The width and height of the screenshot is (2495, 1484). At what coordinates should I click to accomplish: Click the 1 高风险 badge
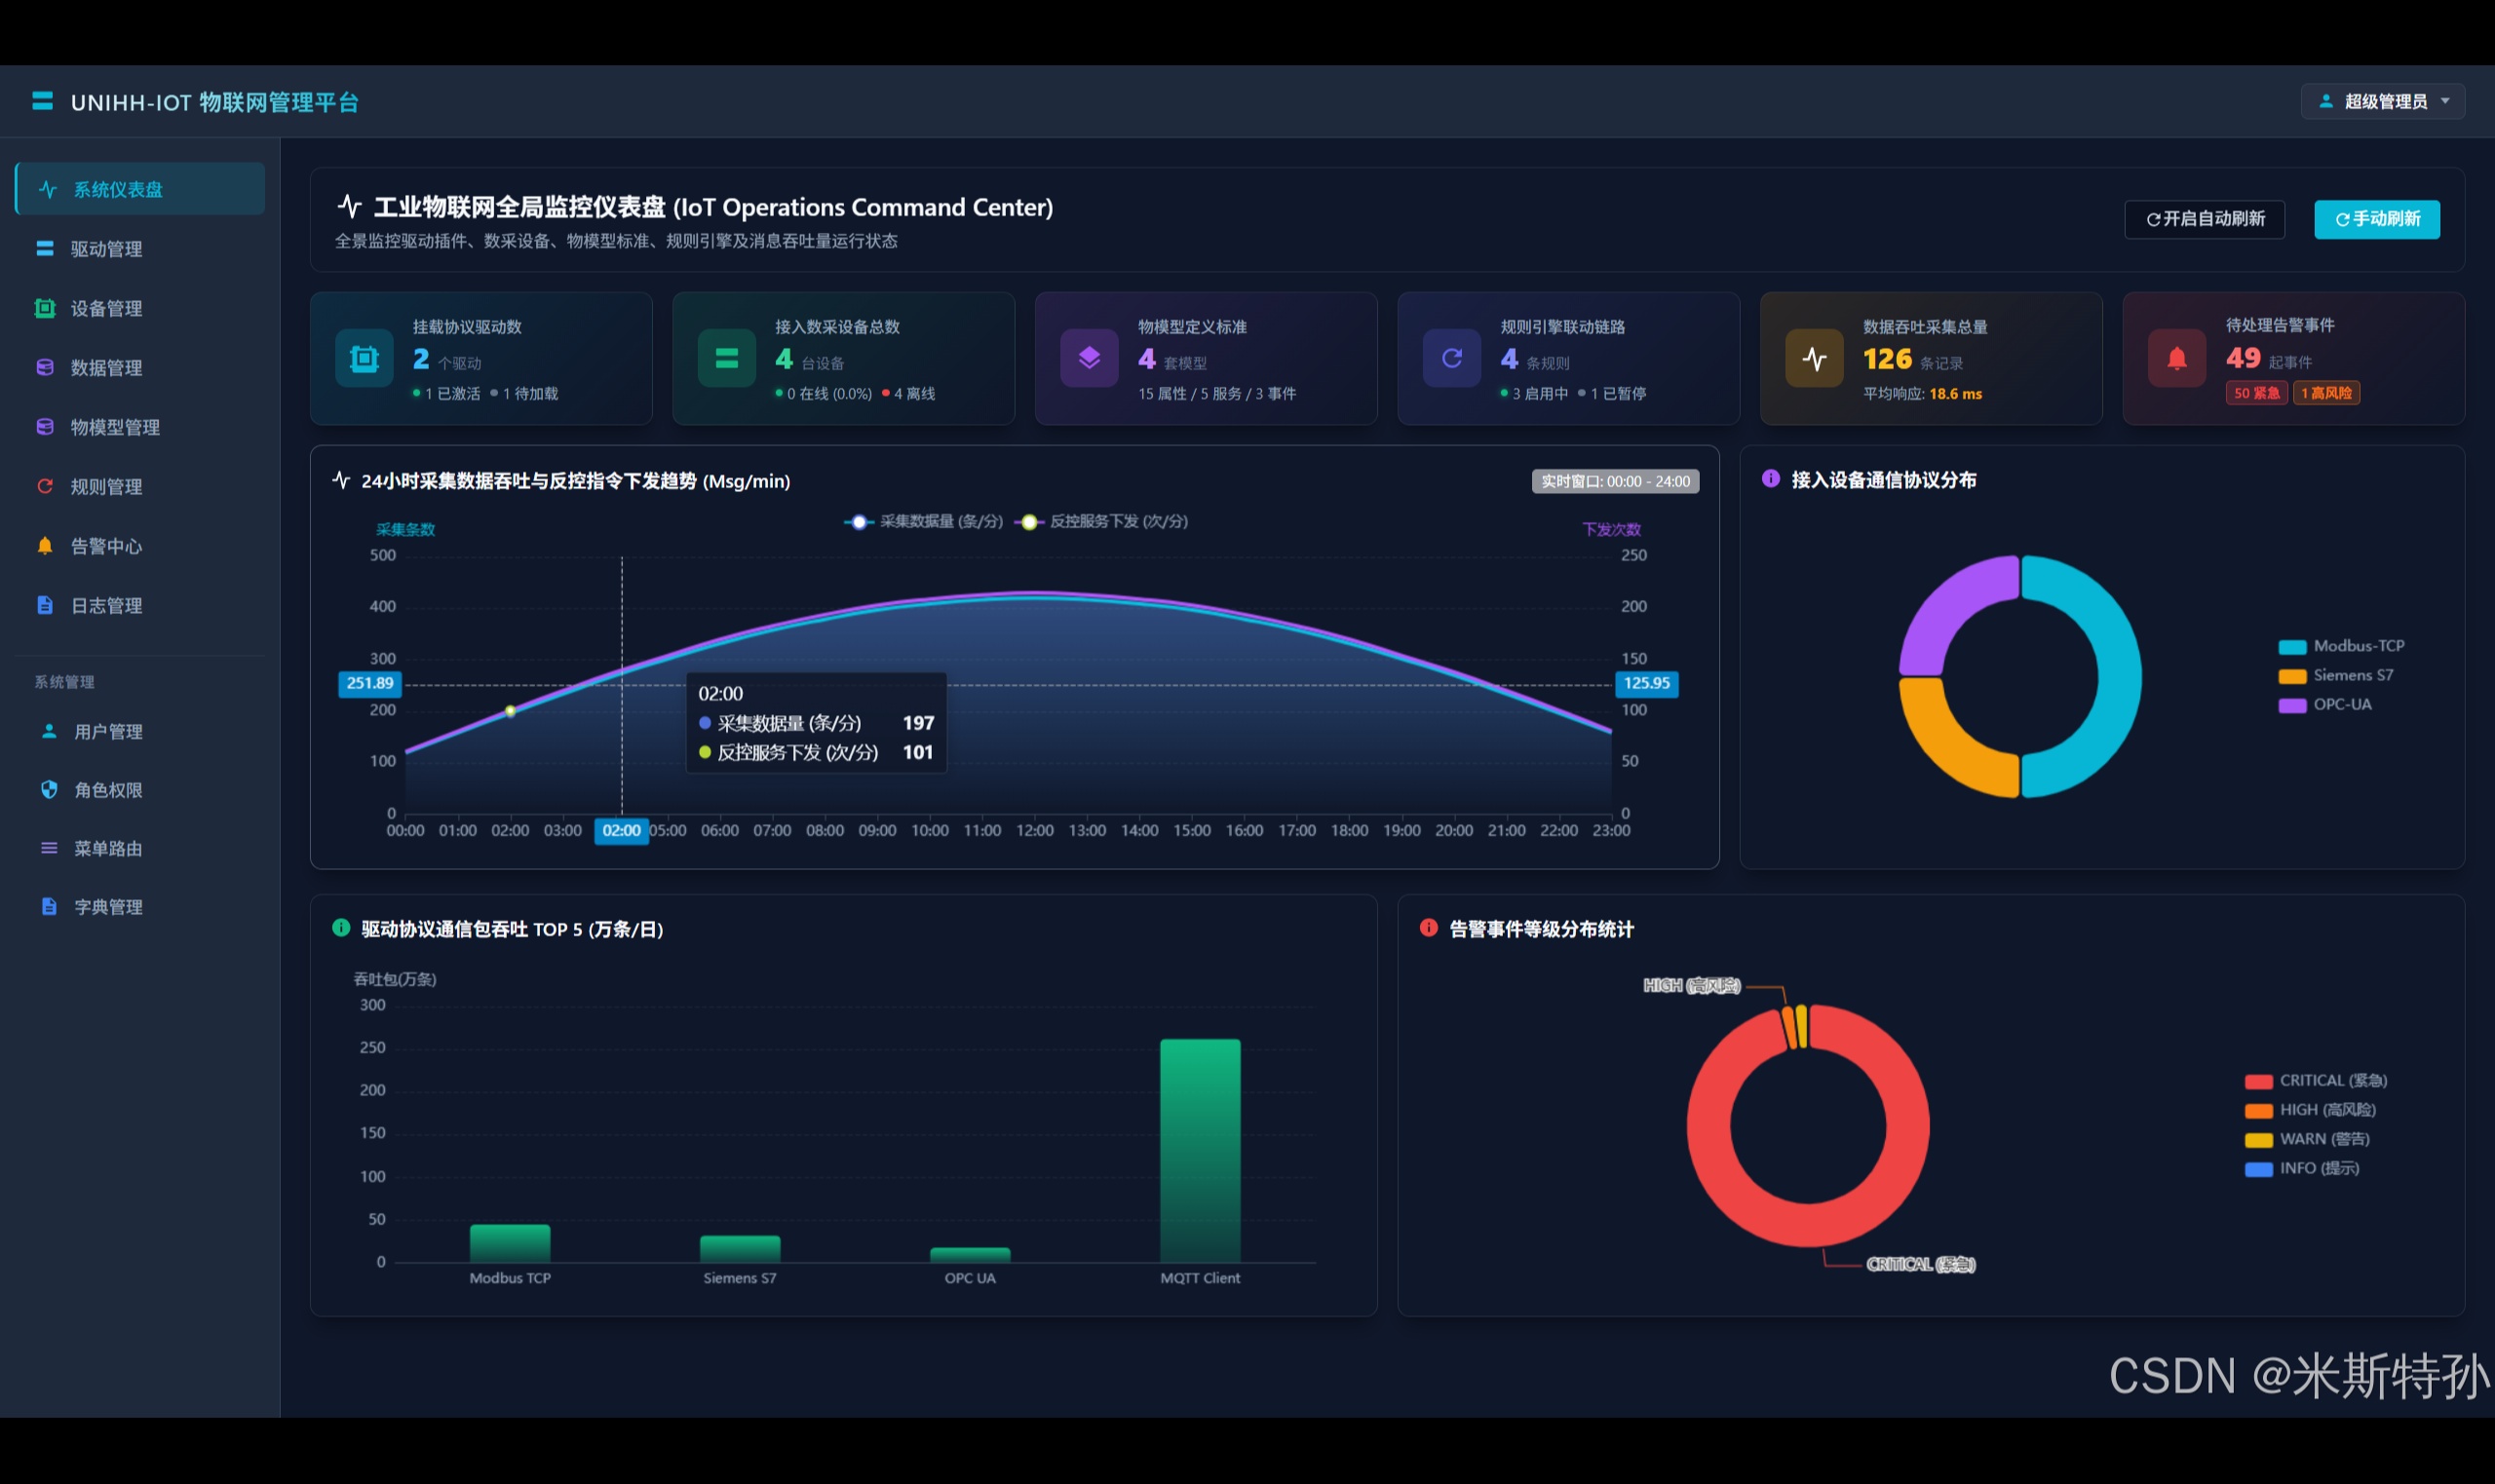[2327, 393]
